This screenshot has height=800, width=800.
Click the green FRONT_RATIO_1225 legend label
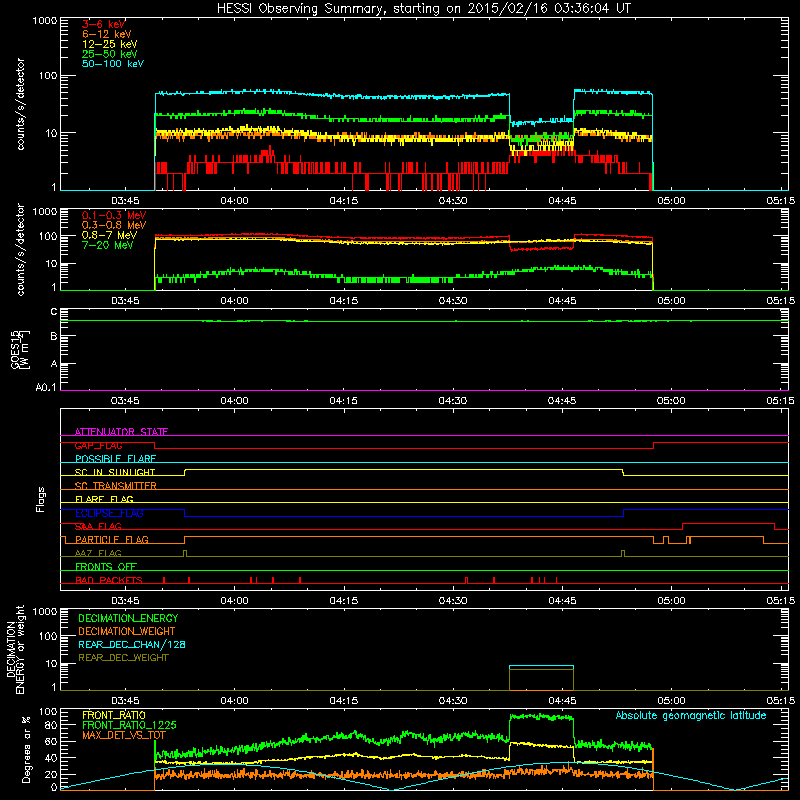click(129, 726)
